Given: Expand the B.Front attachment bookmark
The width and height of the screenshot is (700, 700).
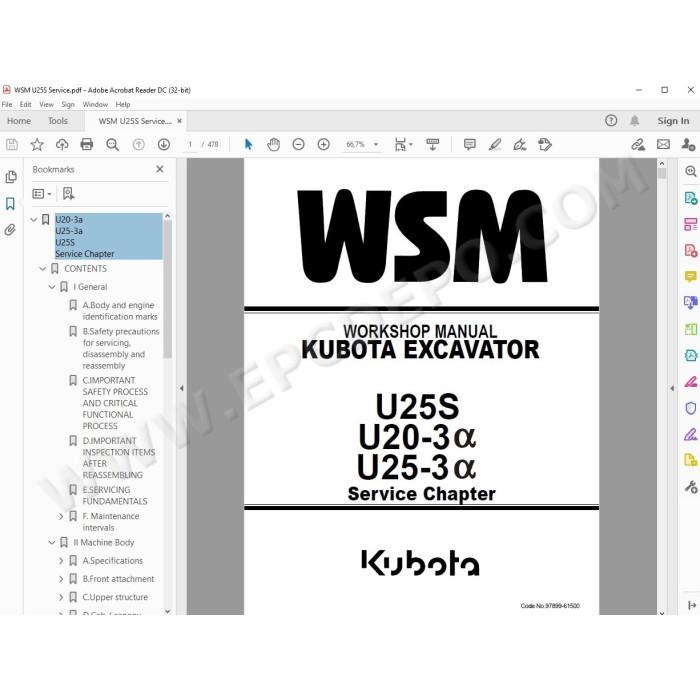Looking at the screenshot, I should [61, 579].
